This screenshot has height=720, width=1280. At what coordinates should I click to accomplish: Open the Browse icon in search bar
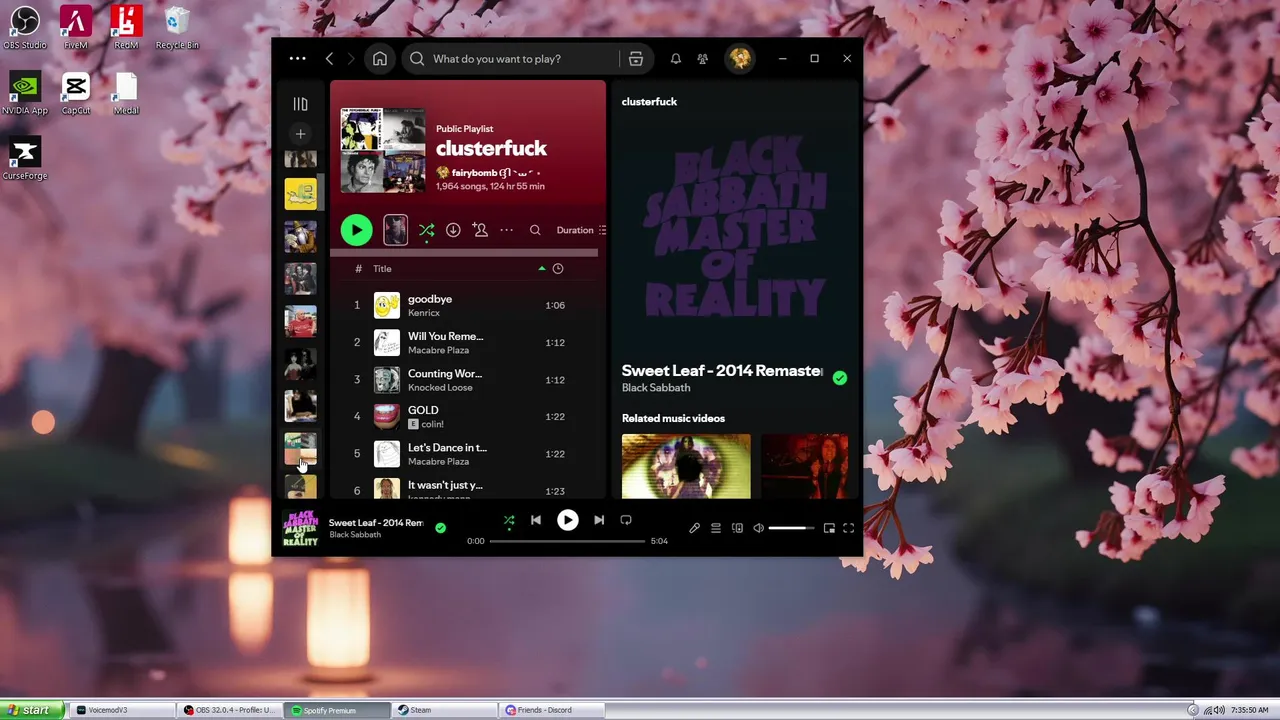[635, 59]
